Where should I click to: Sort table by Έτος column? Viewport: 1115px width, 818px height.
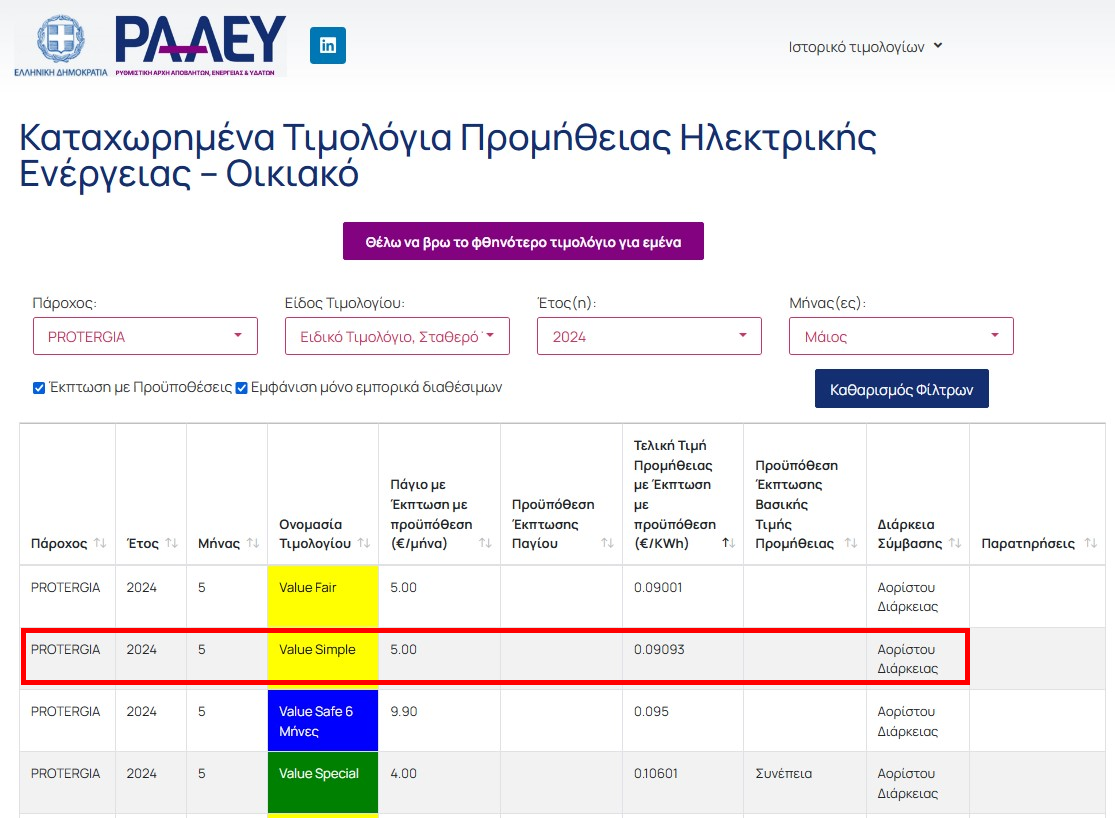(x=171, y=543)
